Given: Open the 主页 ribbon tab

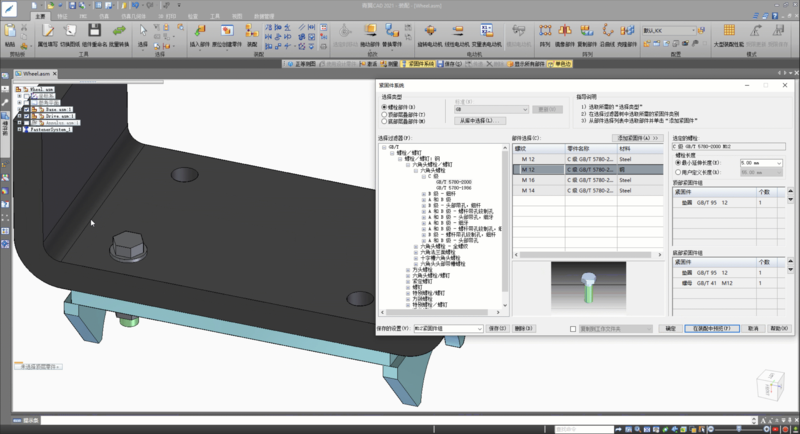Looking at the screenshot, I should pos(40,17).
